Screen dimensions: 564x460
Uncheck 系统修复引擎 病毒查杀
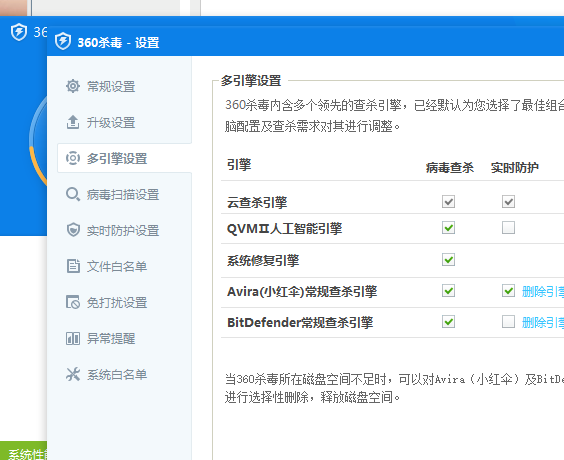(448, 259)
